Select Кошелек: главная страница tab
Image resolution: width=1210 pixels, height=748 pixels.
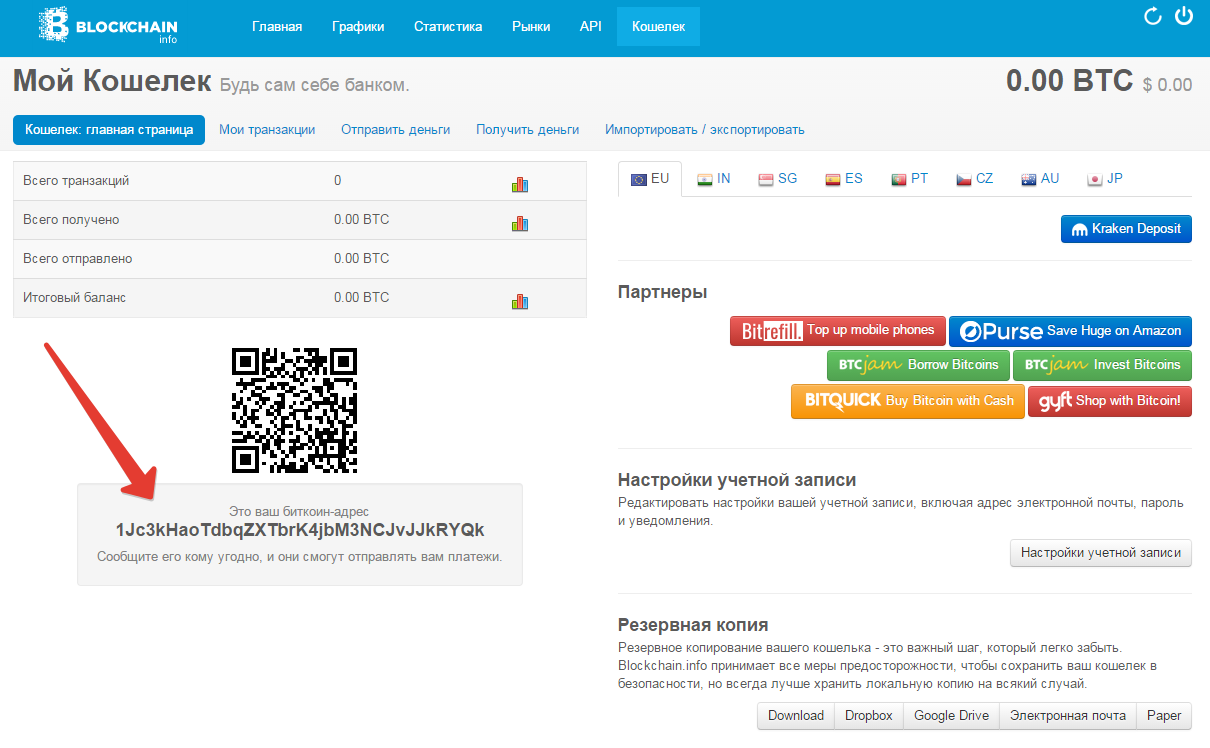click(x=109, y=130)
